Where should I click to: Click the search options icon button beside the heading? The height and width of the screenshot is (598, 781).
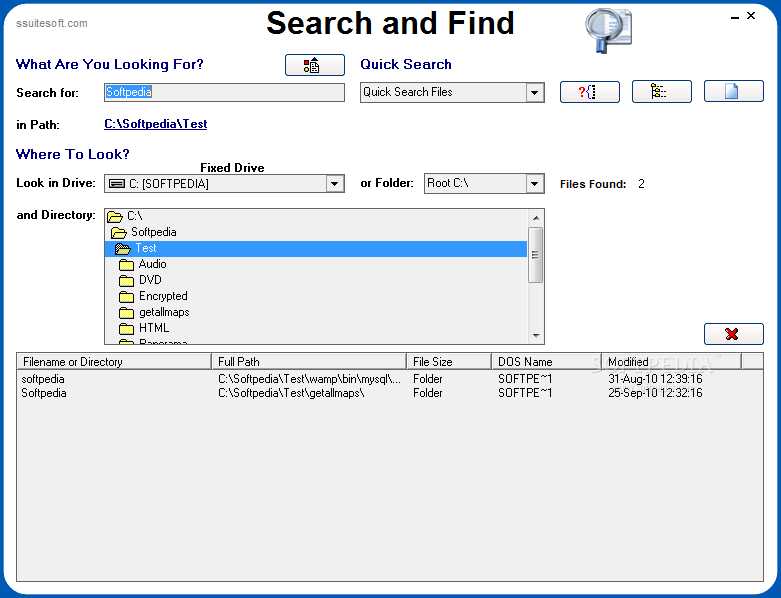(314, 65)
